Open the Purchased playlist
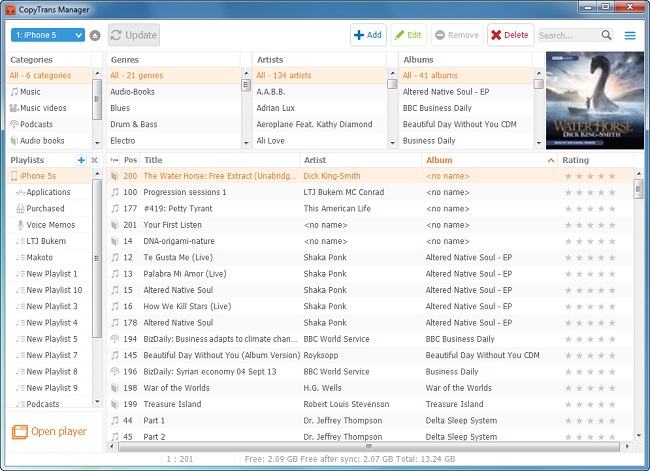This screenshot has height=471, width=650. pyautogui.click(x=49, y=209)
